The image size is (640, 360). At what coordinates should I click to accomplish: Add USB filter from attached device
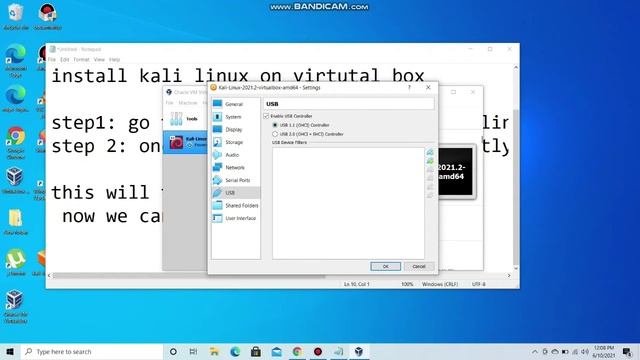click(430, 161)
